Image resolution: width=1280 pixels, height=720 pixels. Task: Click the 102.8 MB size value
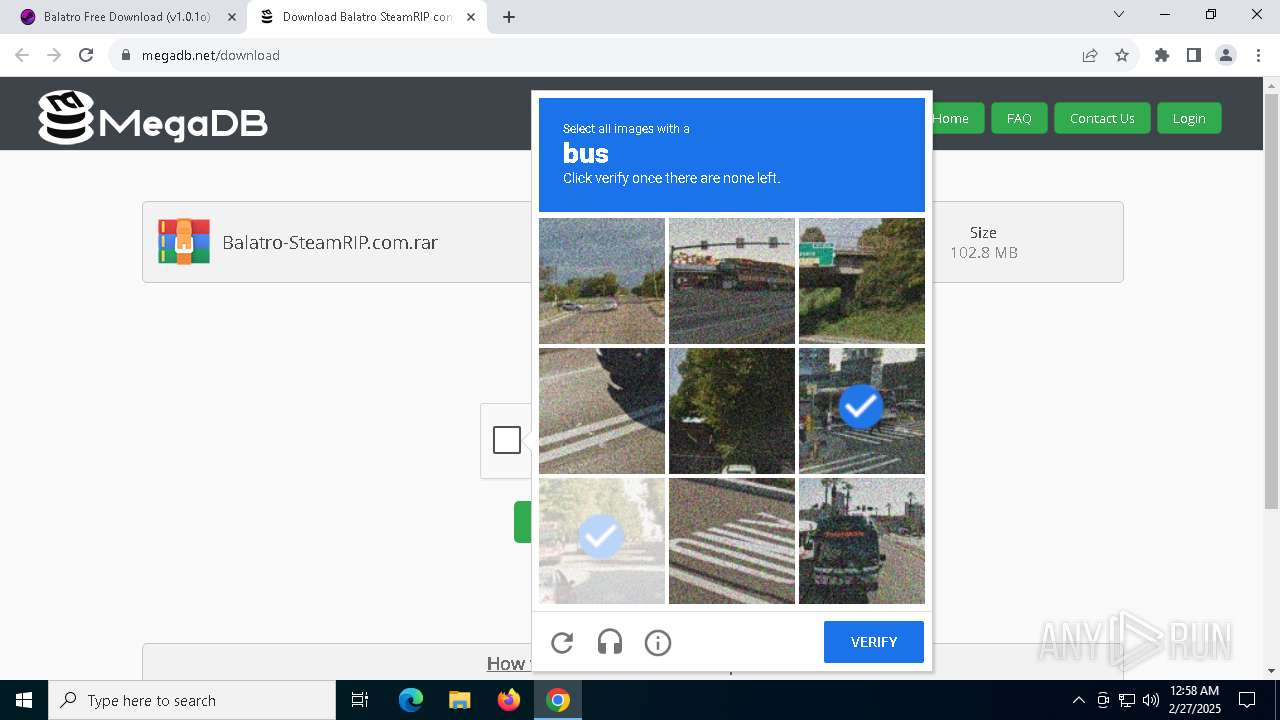(x=983, y=253)
